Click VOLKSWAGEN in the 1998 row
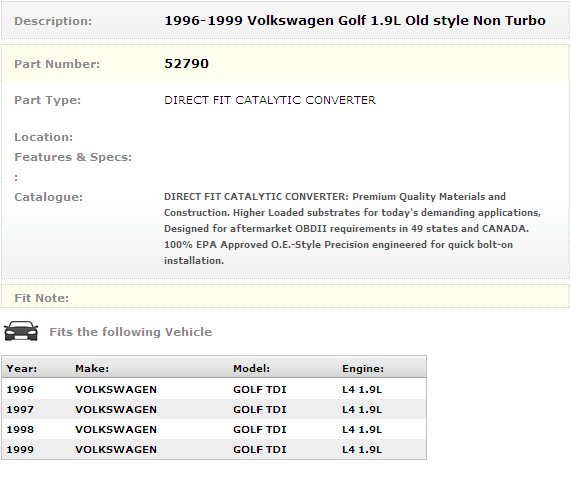Screen dimensions: 570x486 116,430
